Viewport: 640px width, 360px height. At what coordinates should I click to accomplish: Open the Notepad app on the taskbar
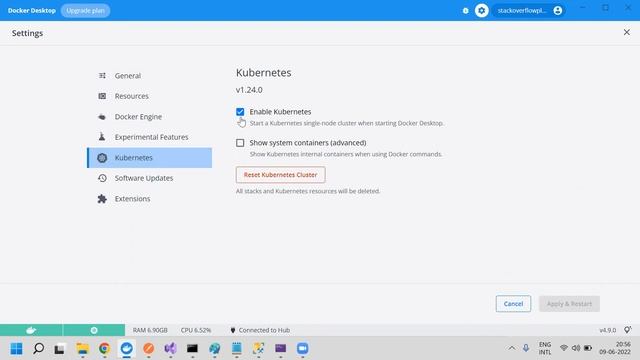237,349
